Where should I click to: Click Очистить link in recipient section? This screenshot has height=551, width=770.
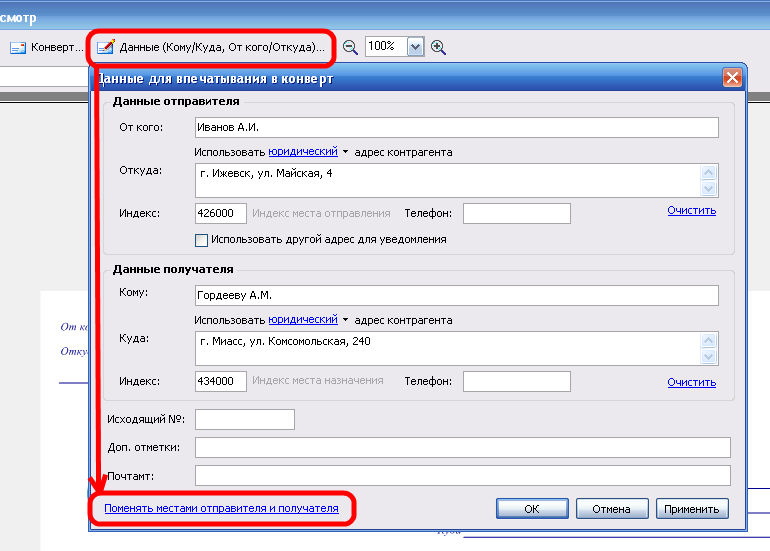click(x=691, y=382)
